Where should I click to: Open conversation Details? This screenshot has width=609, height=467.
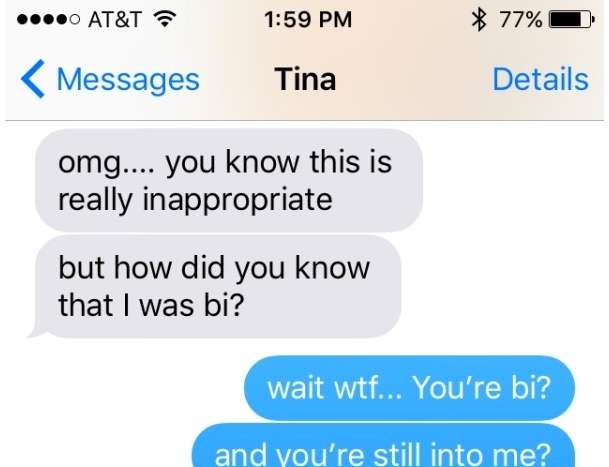[x=540, y=79]
